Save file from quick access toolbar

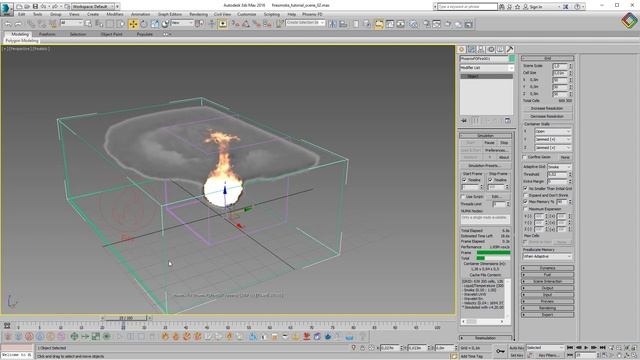click(36, 7)
